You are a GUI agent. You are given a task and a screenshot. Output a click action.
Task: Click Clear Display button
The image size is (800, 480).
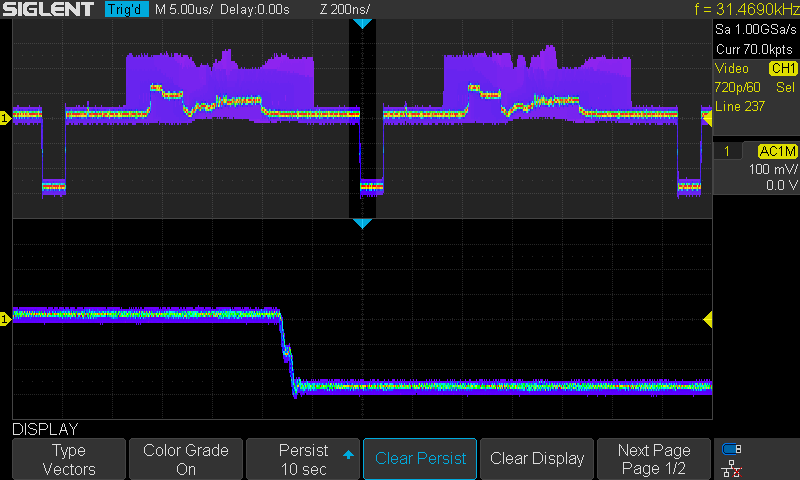[x=537, y=459]
